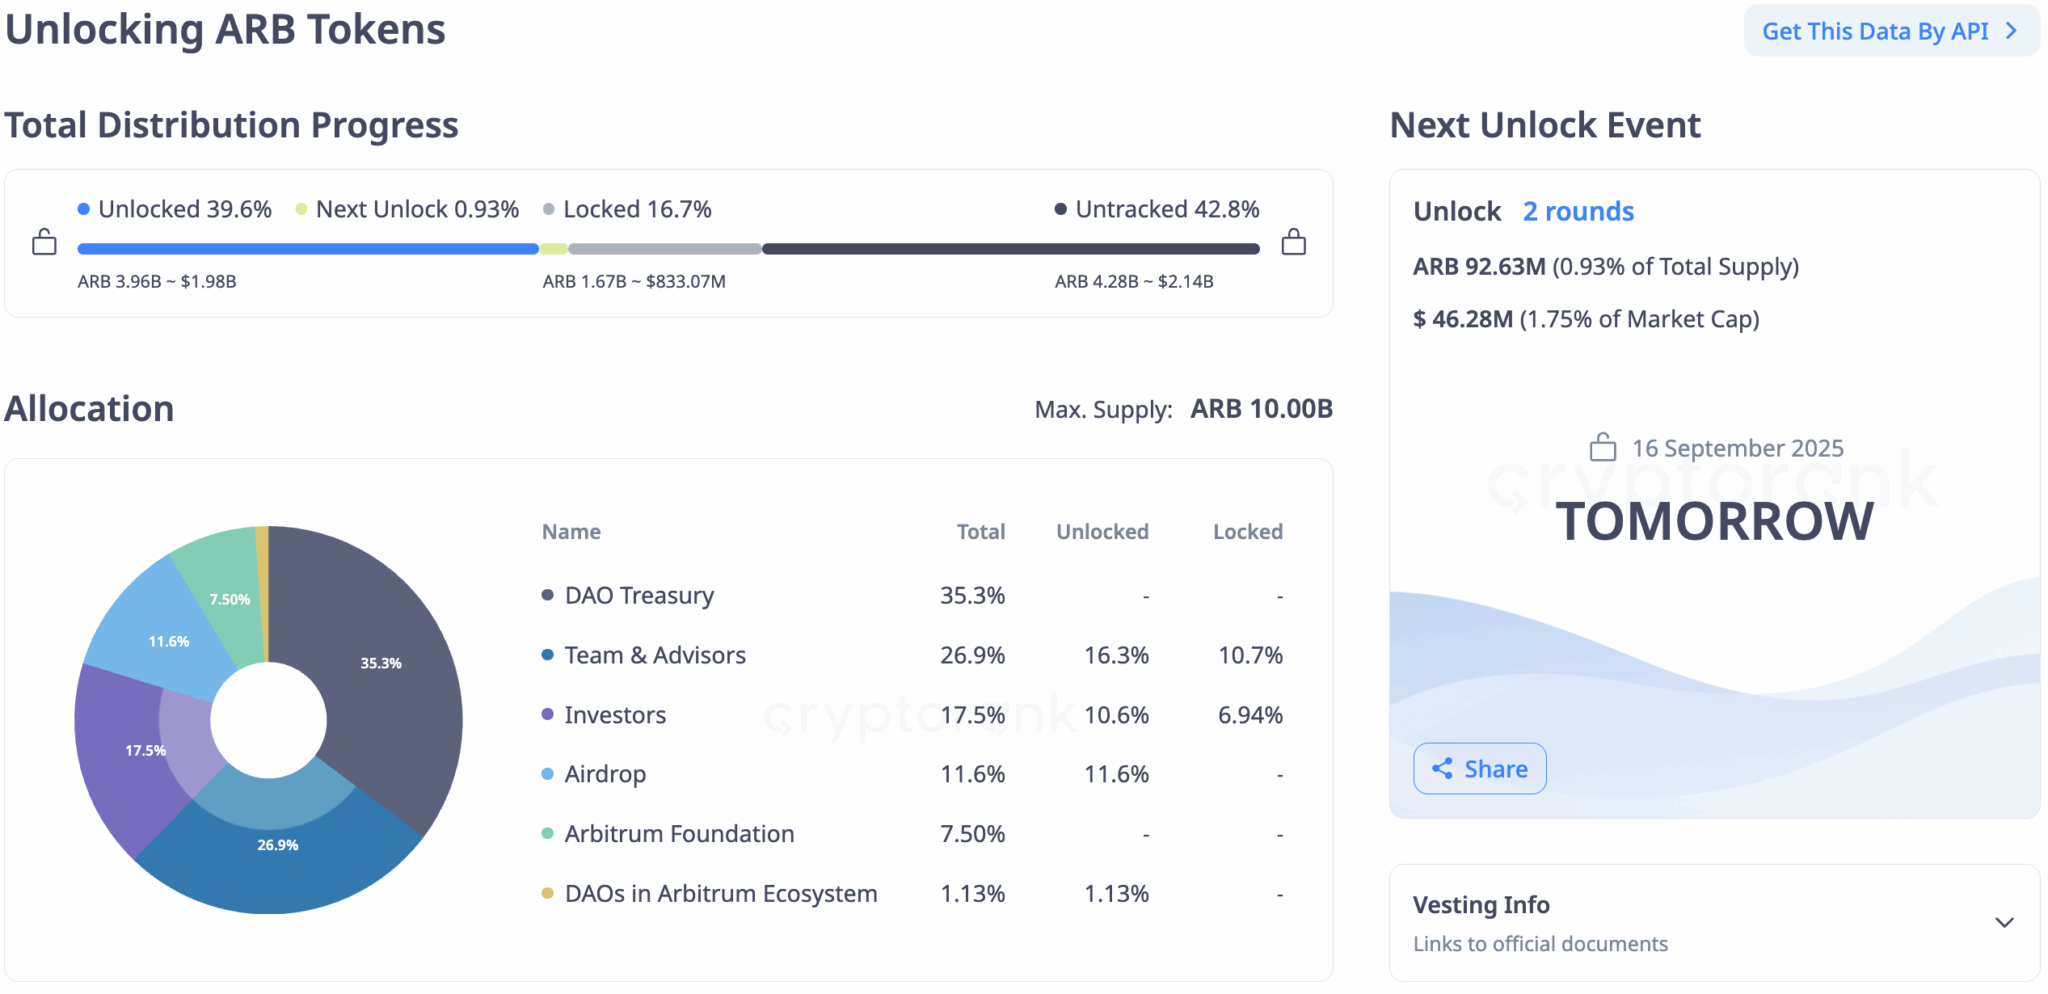The image size is (2048, 994).
Task: Click the lock icon beside 16 September 2025
Action: point(1602,447)
